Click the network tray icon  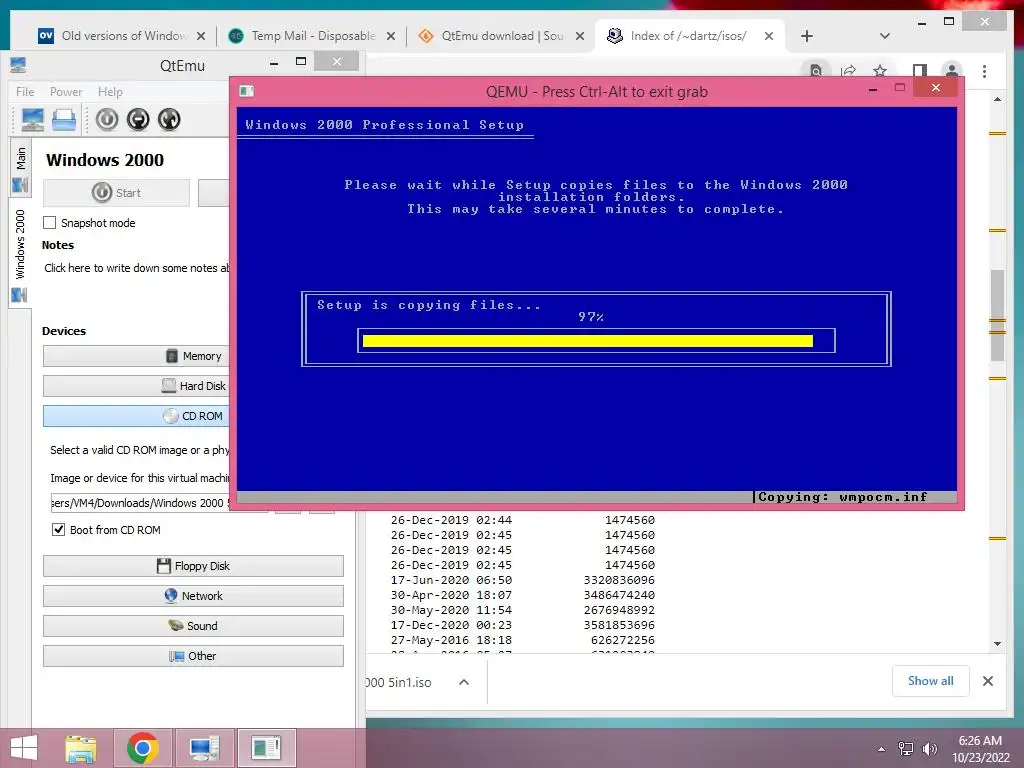[906, 749]
